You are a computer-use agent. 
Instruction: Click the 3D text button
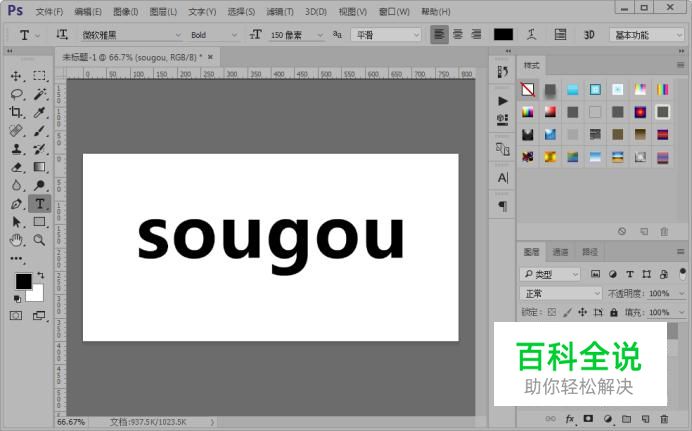coord(589,35)
